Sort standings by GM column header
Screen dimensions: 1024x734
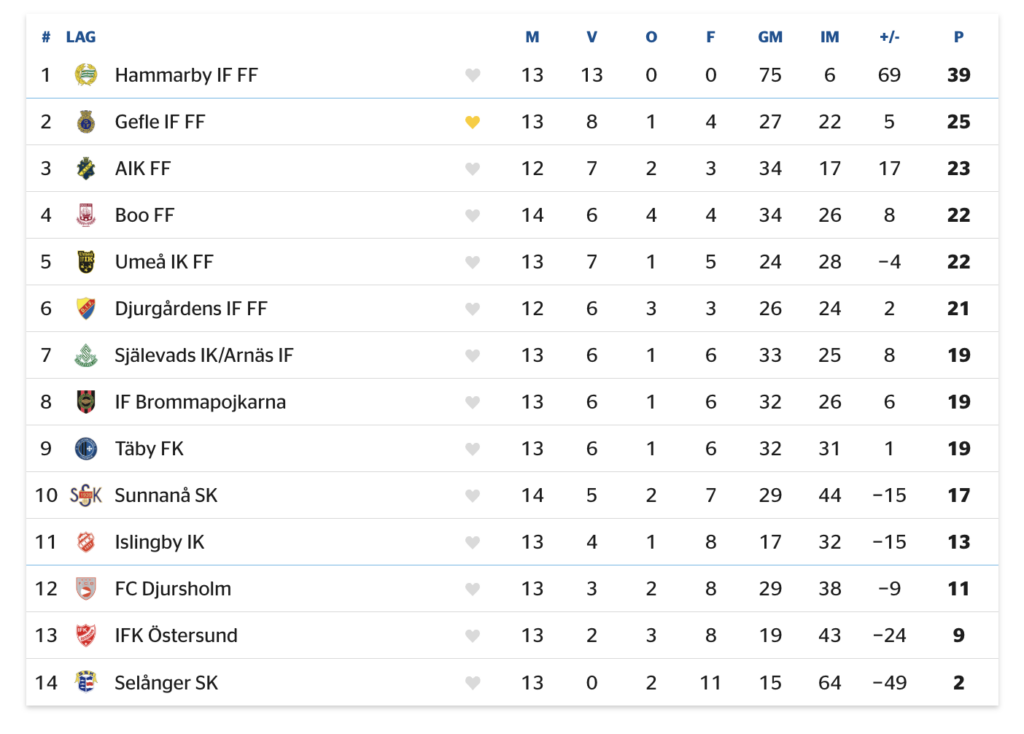pyautogui.click(x=770, y=37)
